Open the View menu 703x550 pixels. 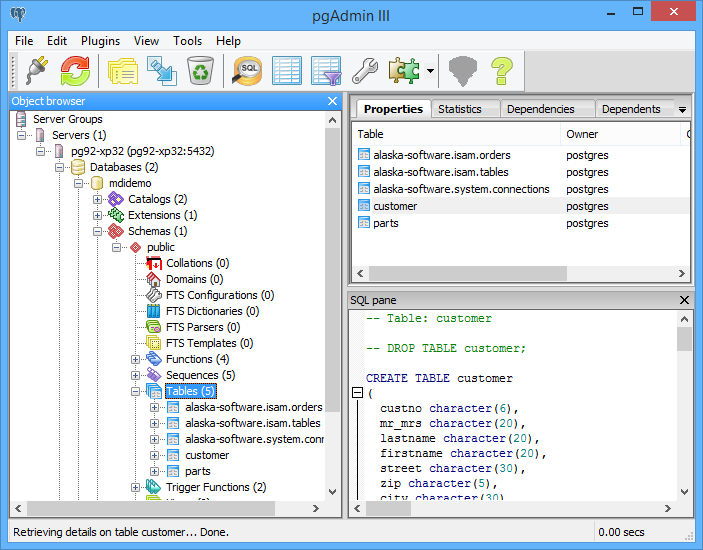146,41
